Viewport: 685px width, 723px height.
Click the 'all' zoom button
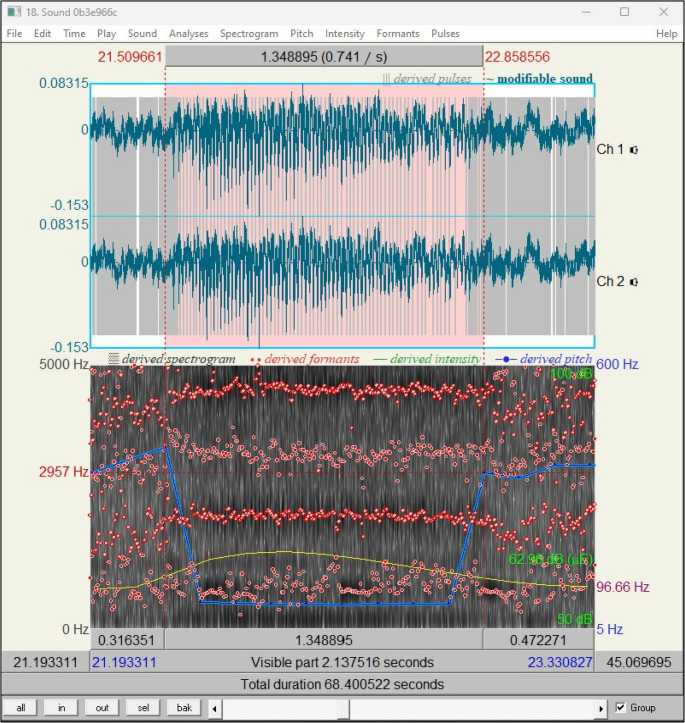[x=21, y=707]
